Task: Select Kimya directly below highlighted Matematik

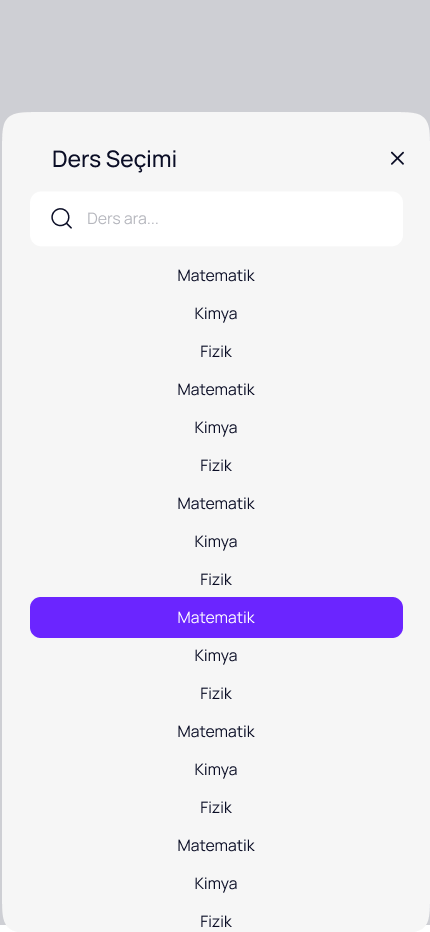Action: click(x=216, y=656)
